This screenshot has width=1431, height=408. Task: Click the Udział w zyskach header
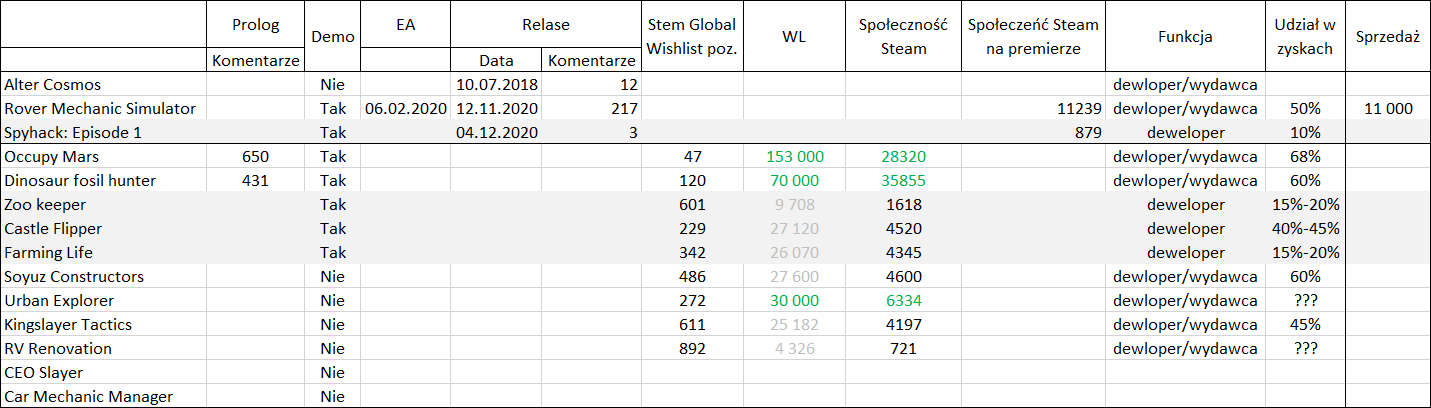[x=1305, y=37]
